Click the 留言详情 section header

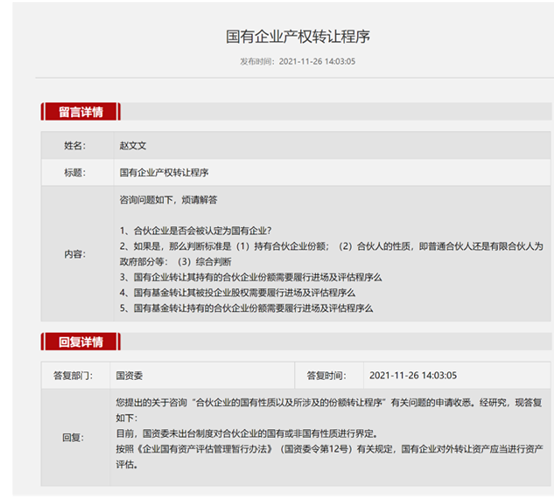pos(81,112)
